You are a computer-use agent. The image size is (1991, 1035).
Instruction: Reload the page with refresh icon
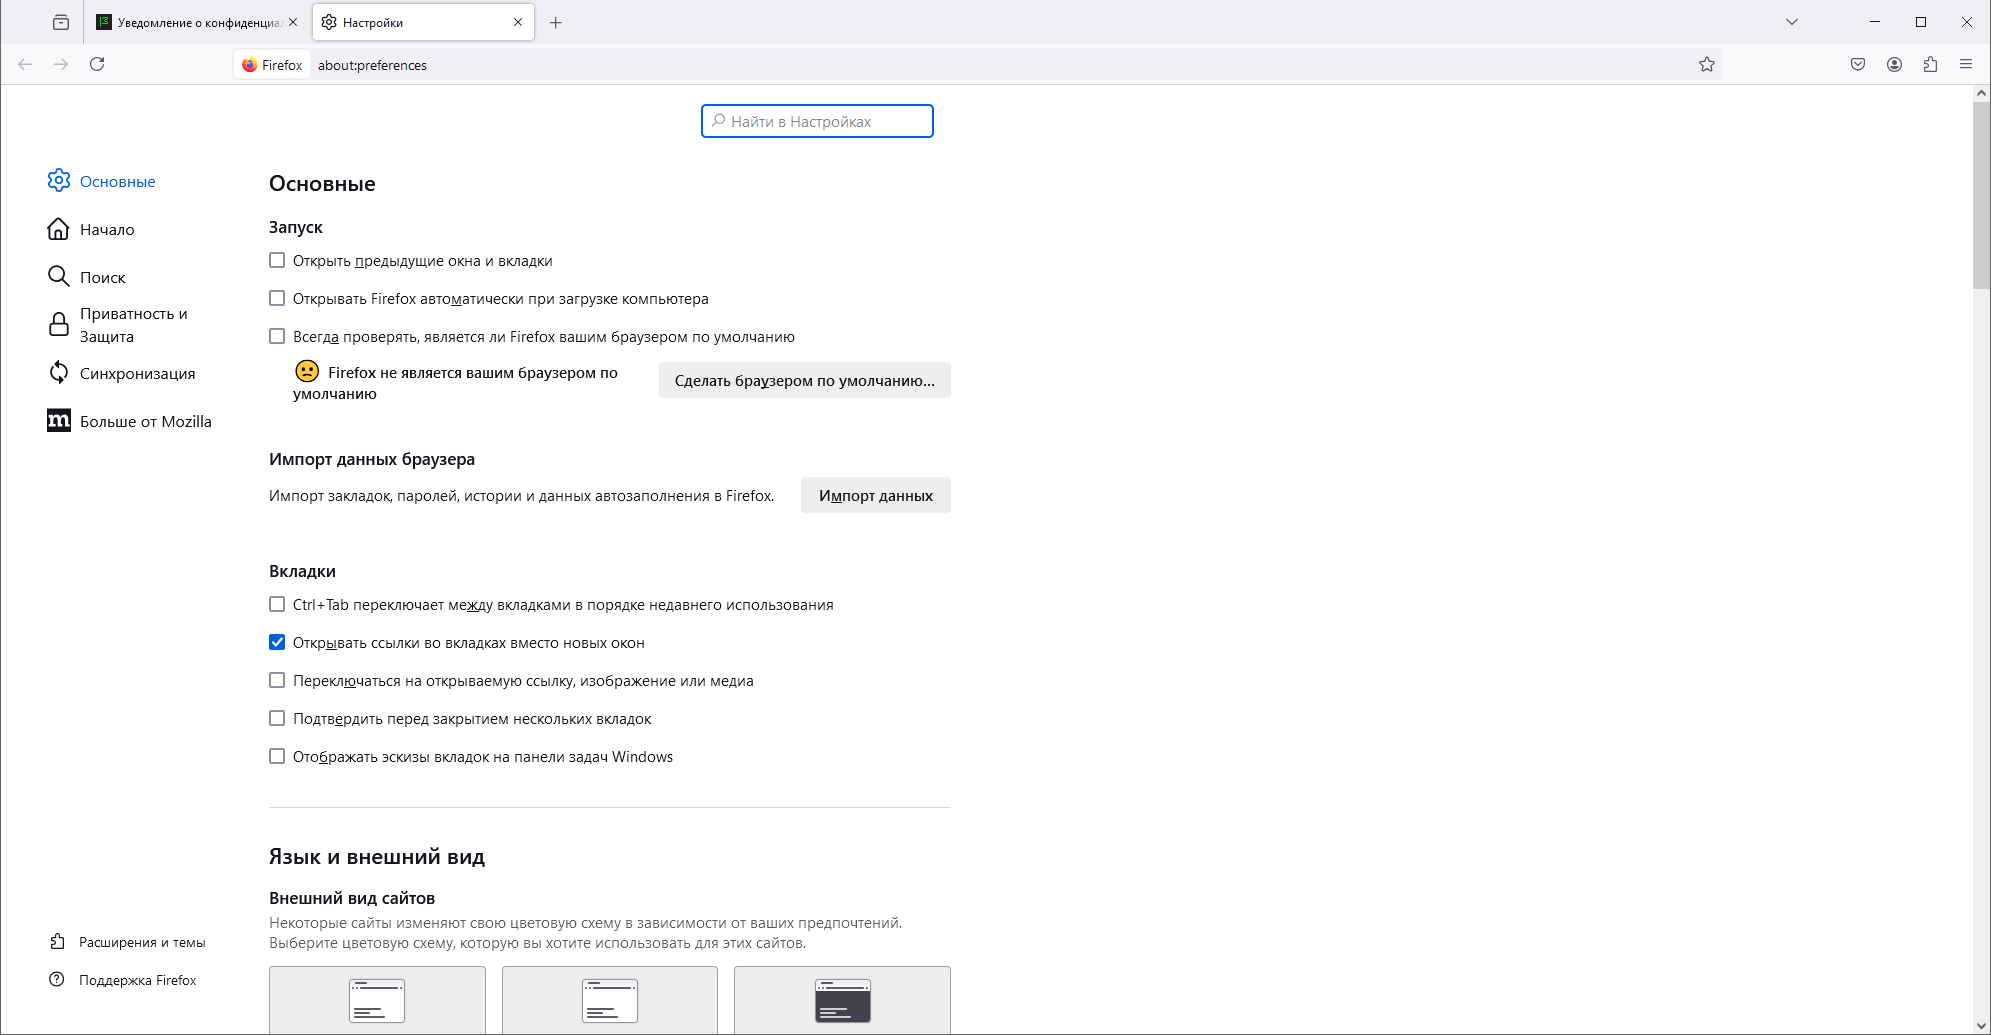97,64
